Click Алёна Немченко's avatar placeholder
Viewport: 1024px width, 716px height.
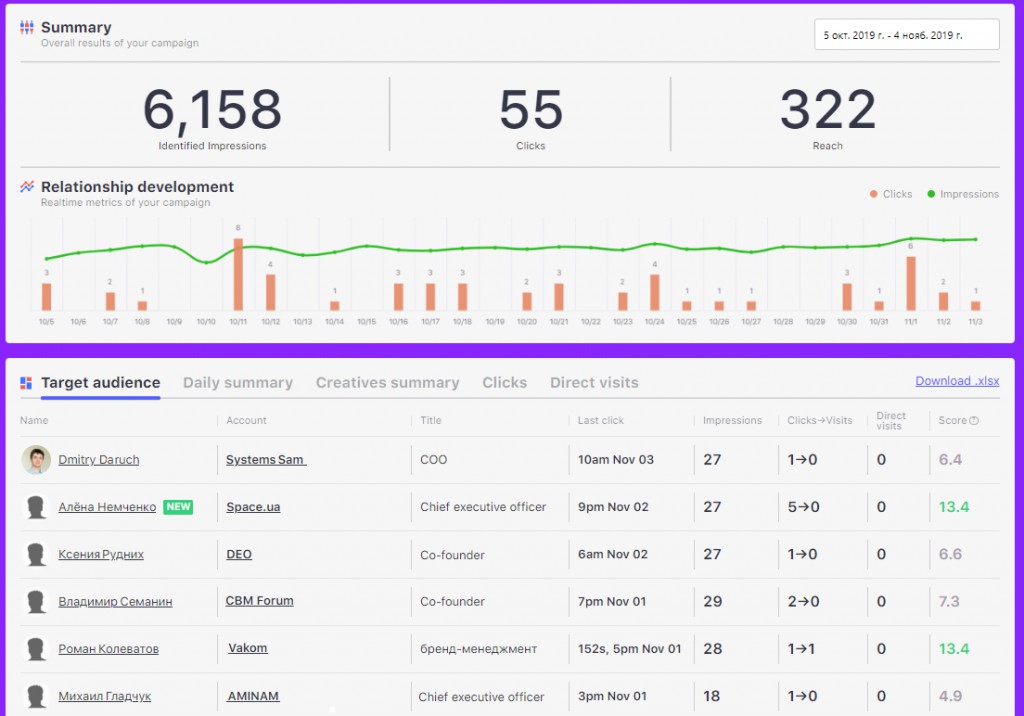point(36,507)
